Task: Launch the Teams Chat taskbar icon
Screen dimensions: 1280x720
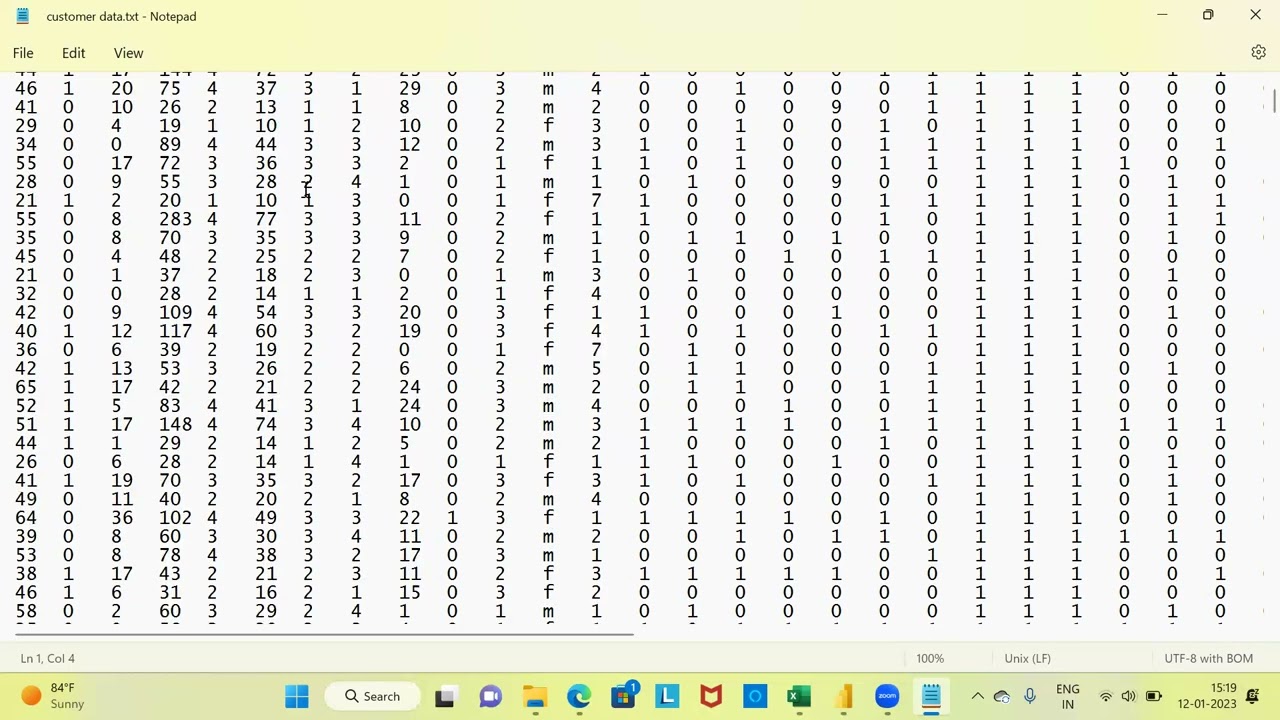Action: pyautogui.click(x=490, y=696)
